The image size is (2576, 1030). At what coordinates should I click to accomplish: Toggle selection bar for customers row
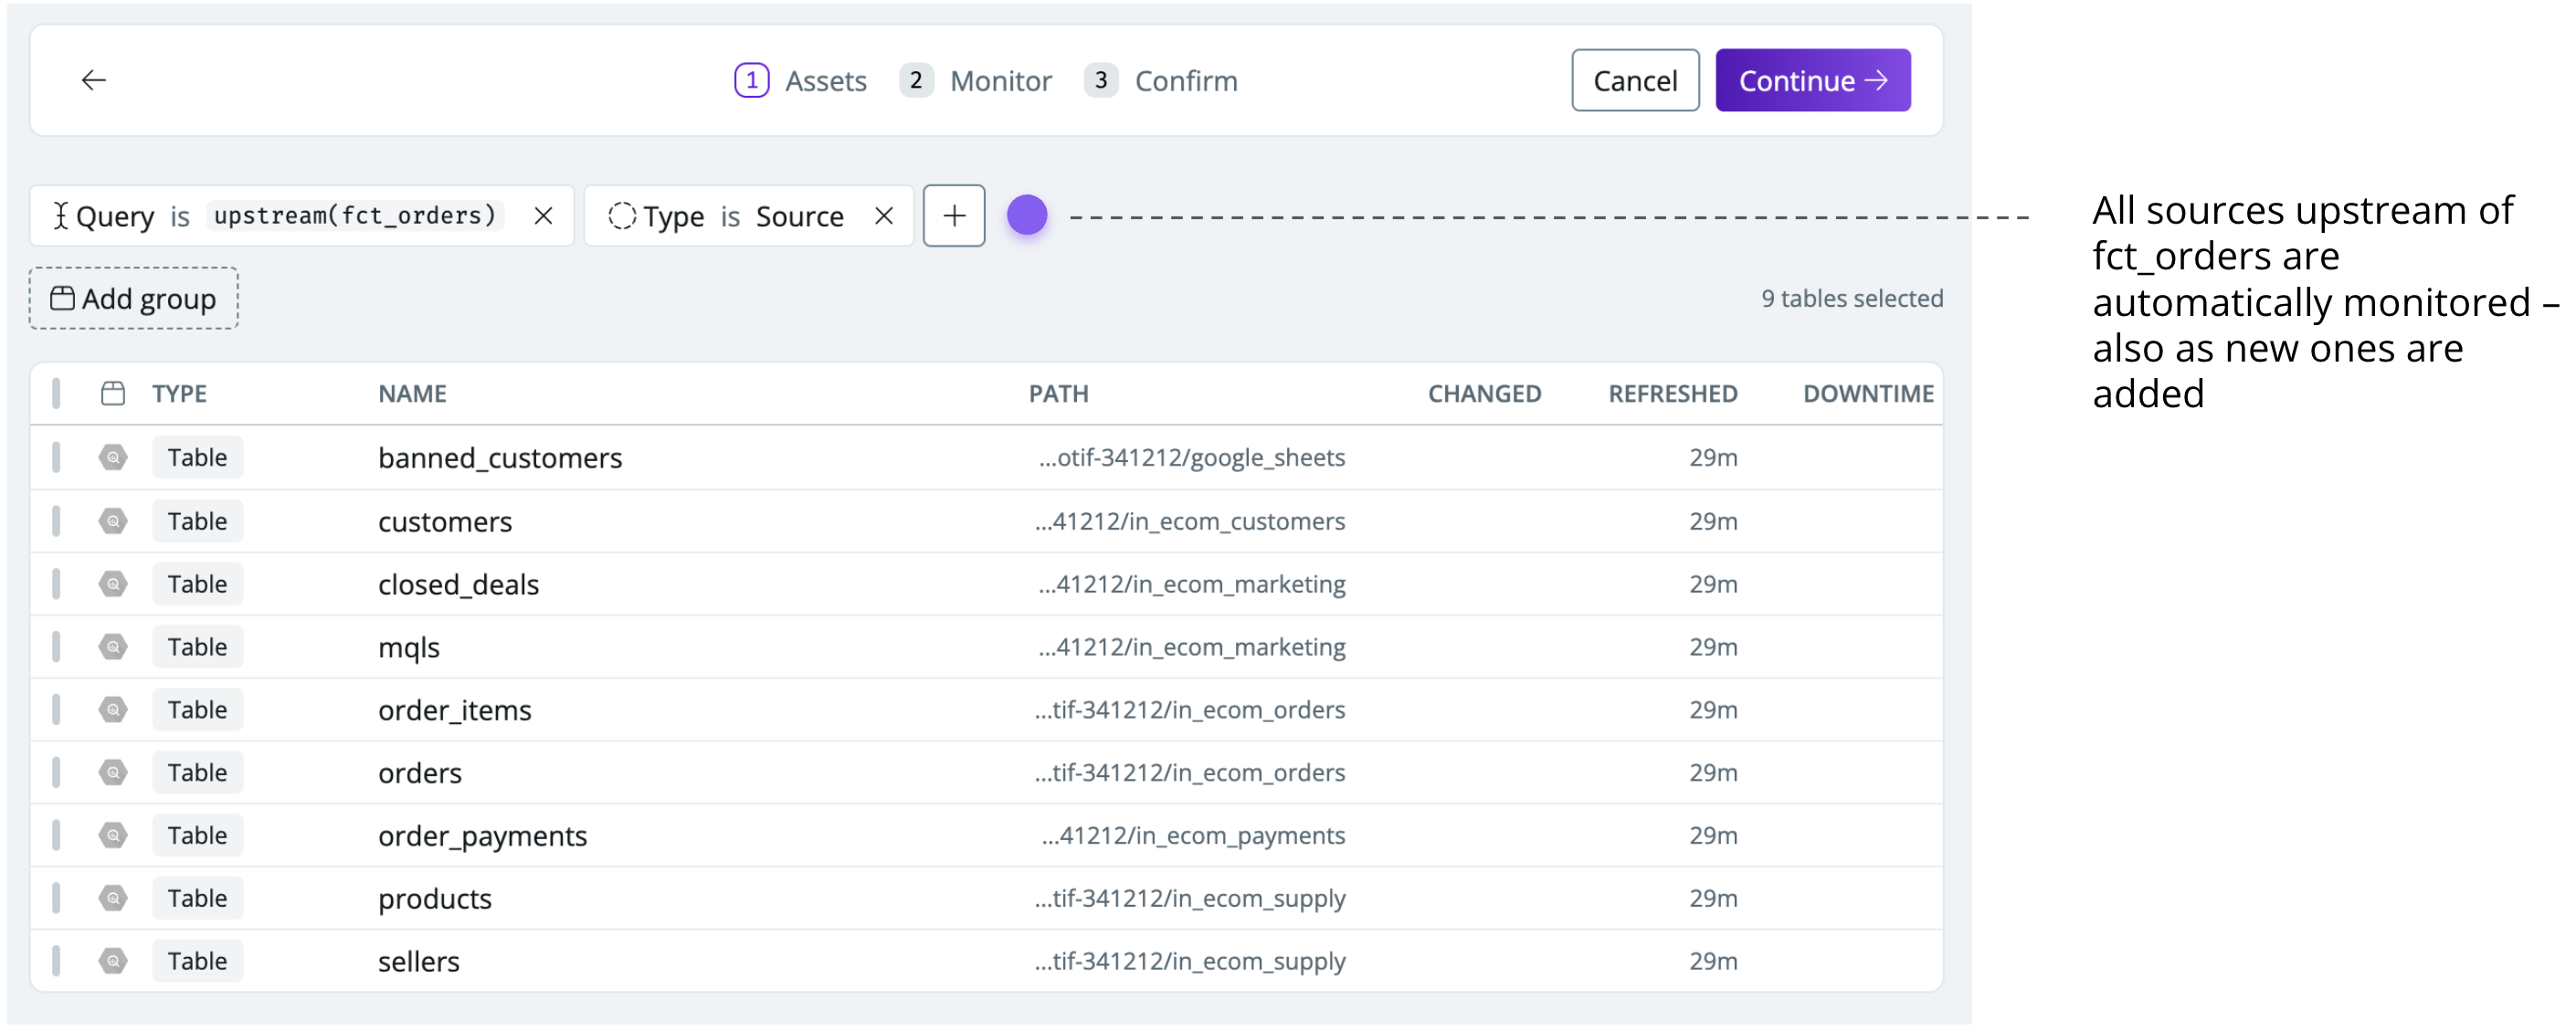tap(57, 521)
